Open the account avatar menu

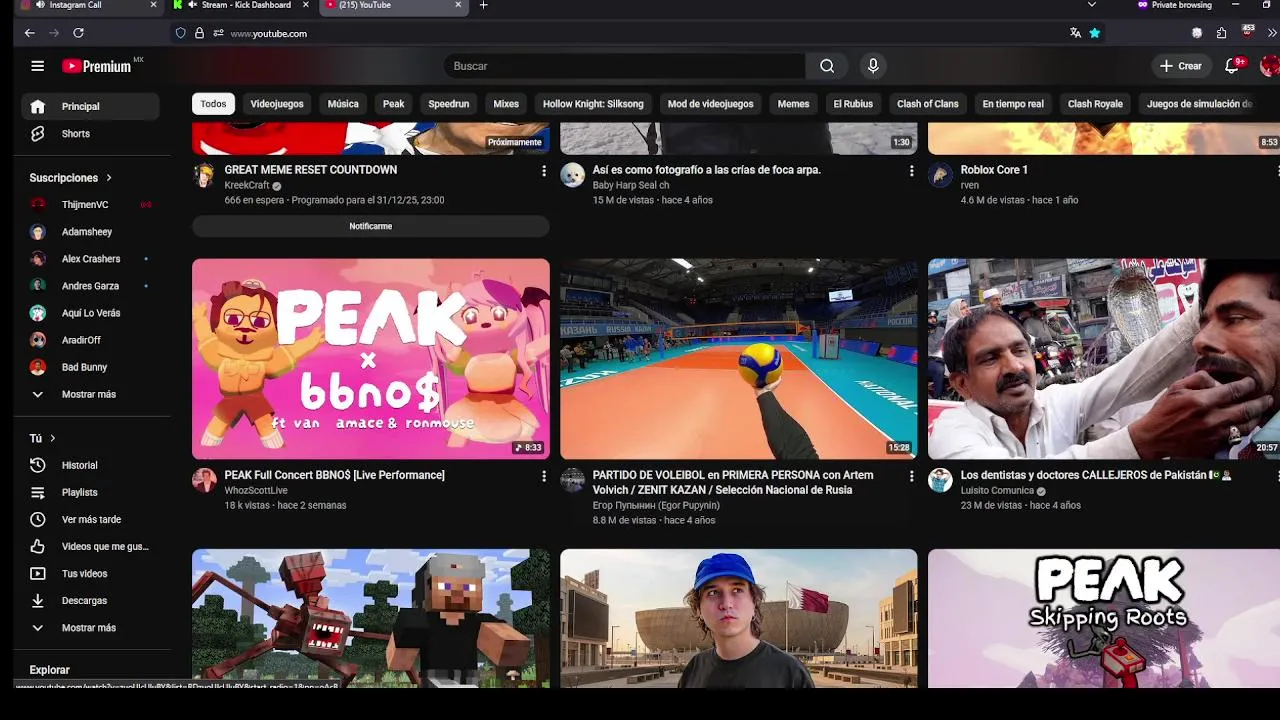(1269, 66)
